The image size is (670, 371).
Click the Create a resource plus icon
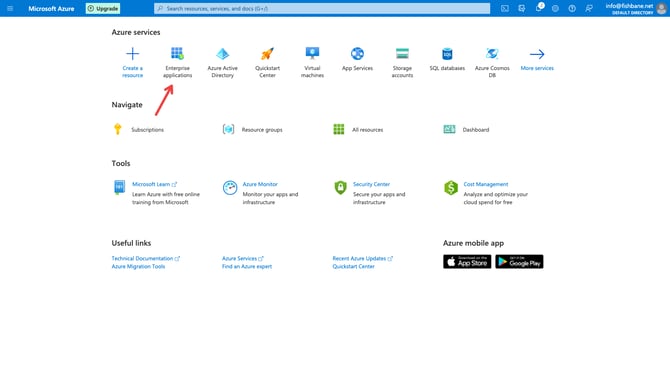[x=132, y=54]
